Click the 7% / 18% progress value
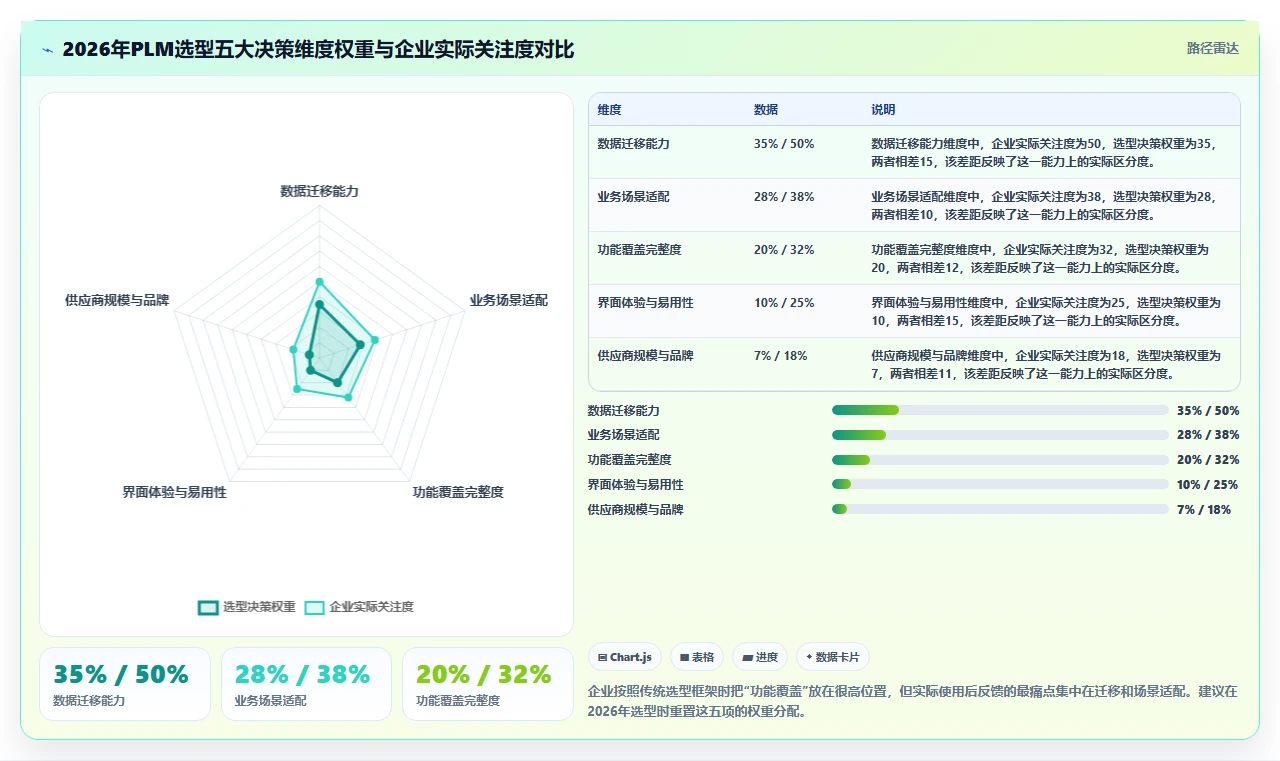Screen dimensions: 1280x761 click(1204, 509)
